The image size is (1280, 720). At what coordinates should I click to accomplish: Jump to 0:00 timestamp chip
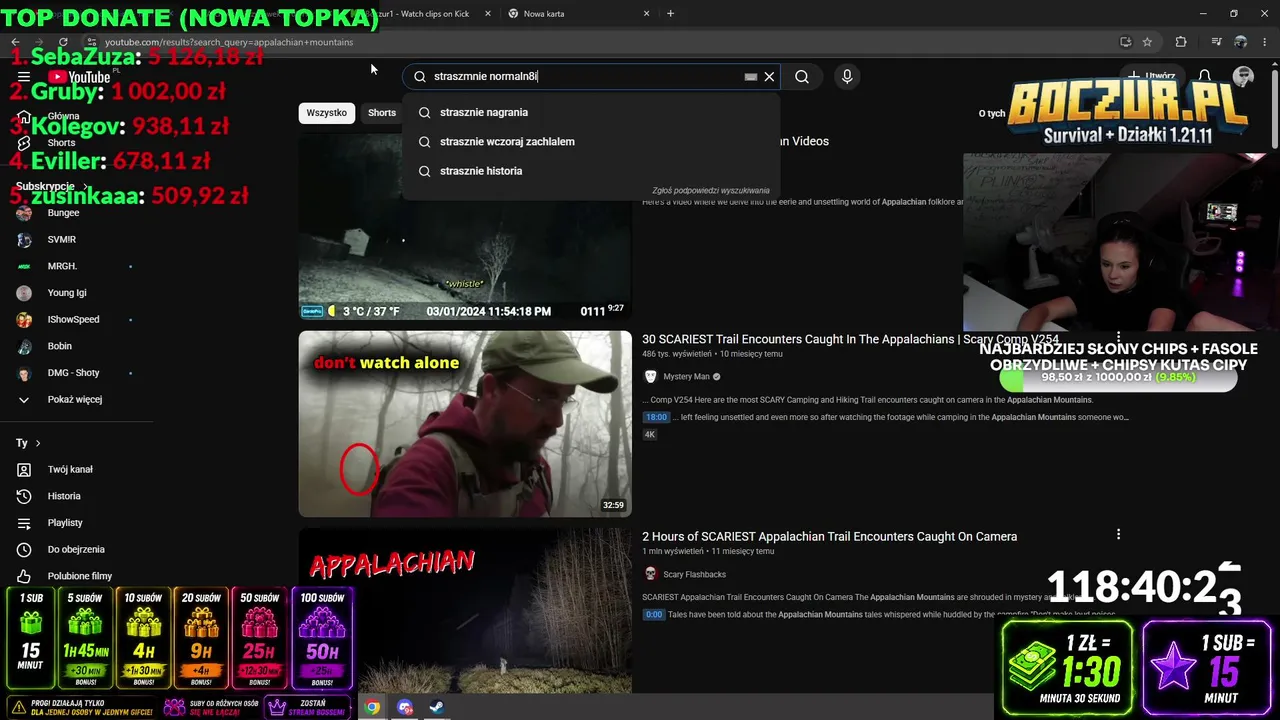[x=654, y=614]
